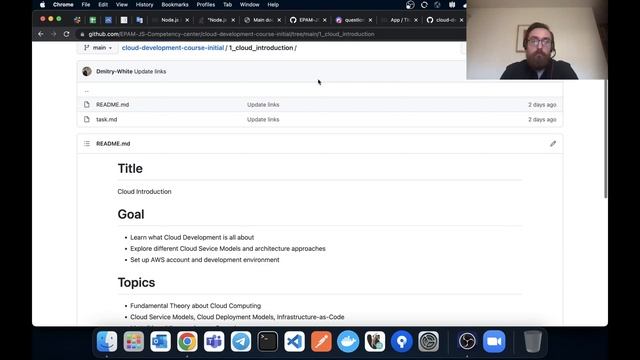Open the Bookmarks menu
640x360 pixels.
click(x=175, y=5)
